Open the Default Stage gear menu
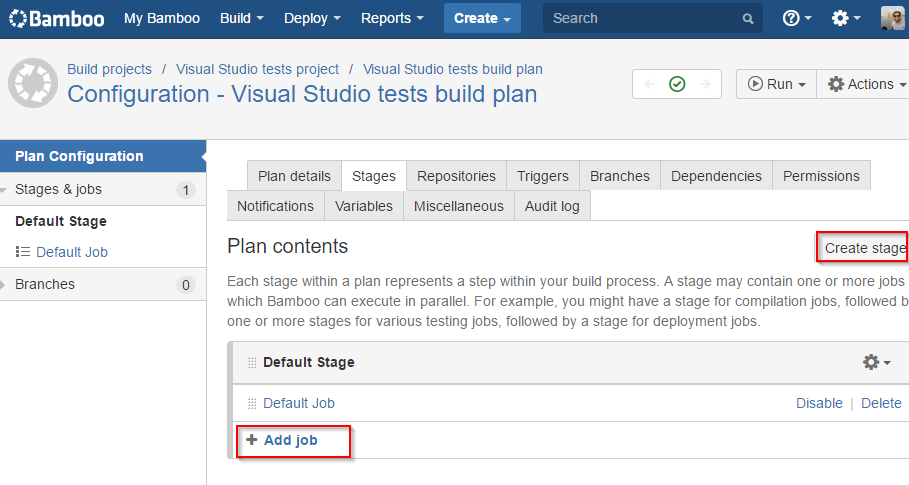 (876, 362)
